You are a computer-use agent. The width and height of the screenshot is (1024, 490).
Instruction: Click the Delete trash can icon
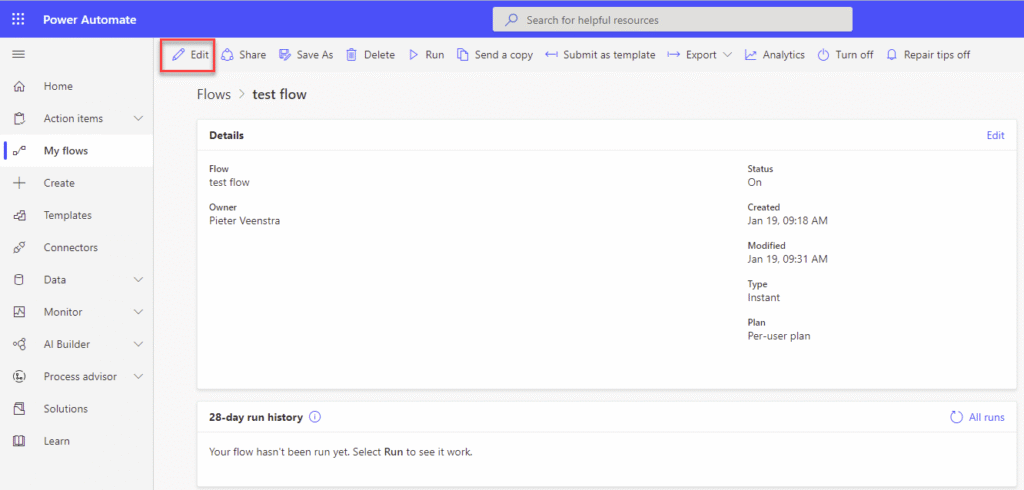(x=351, y=55)
